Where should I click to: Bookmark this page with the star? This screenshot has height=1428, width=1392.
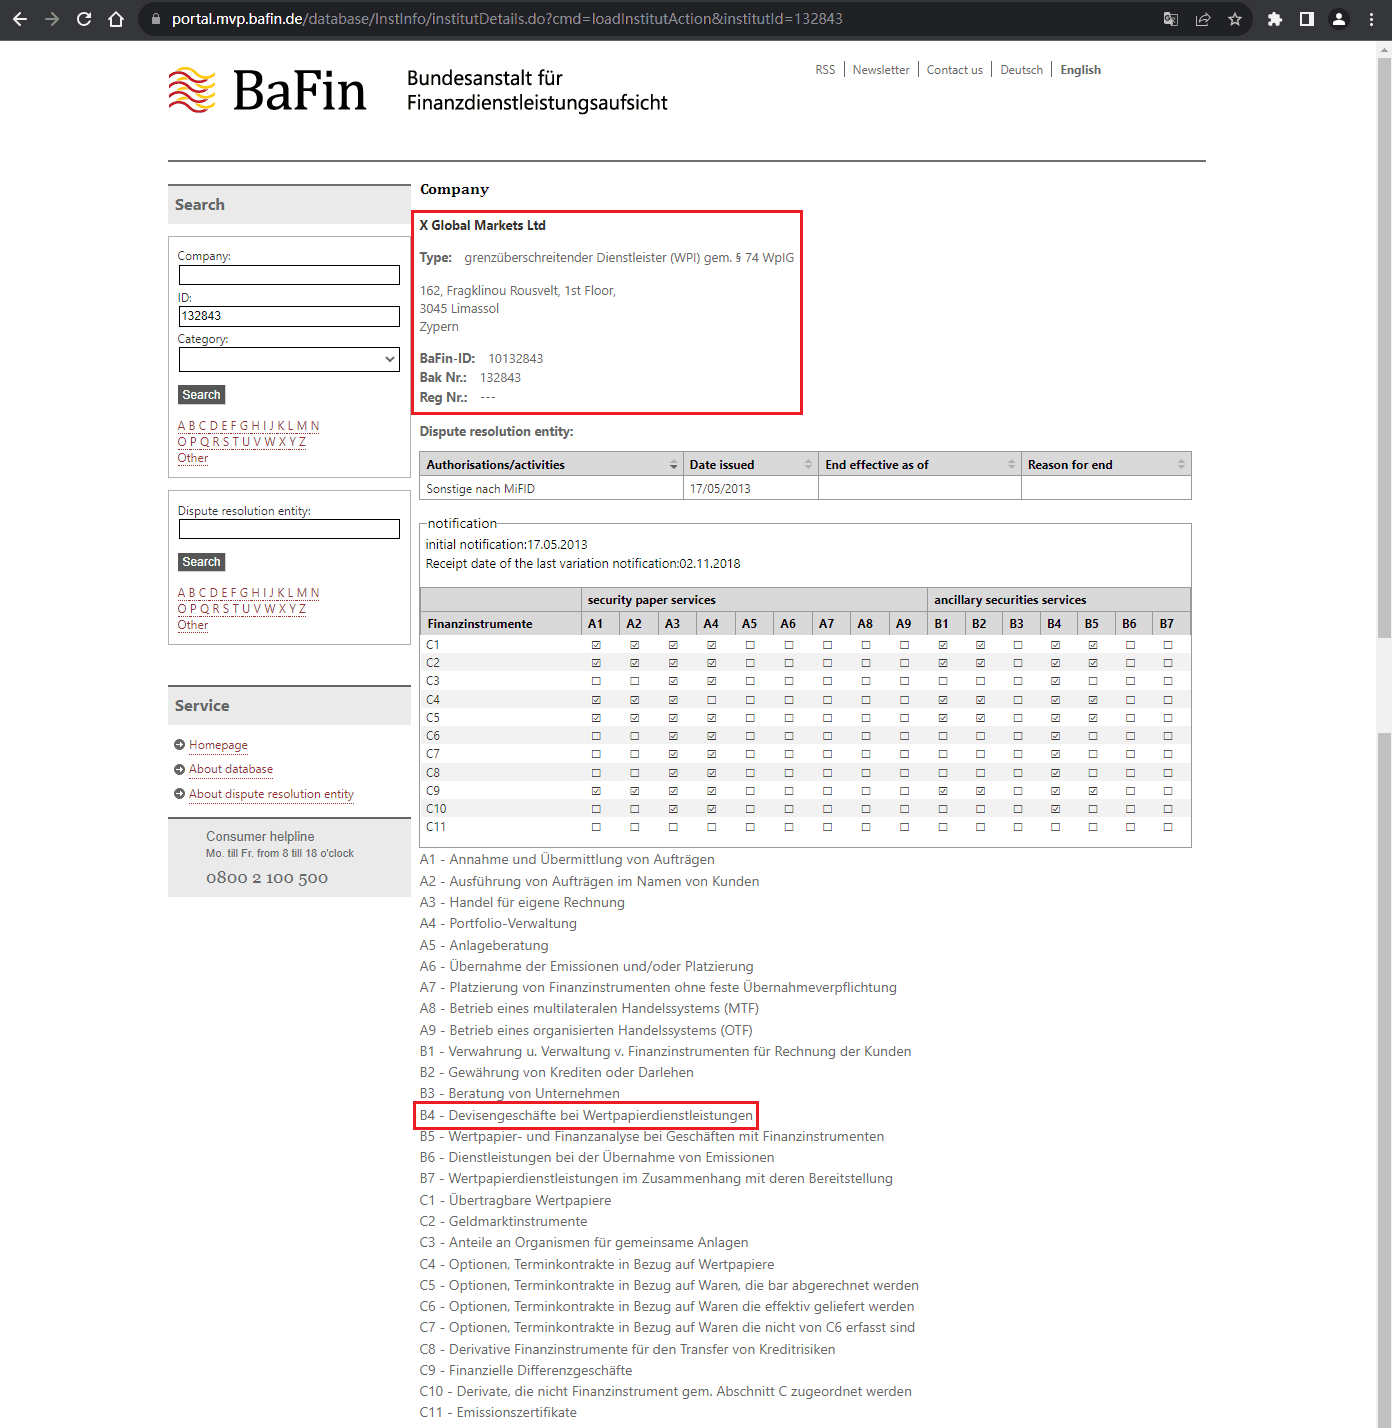pyautogui.click(x=1235, y=19)
